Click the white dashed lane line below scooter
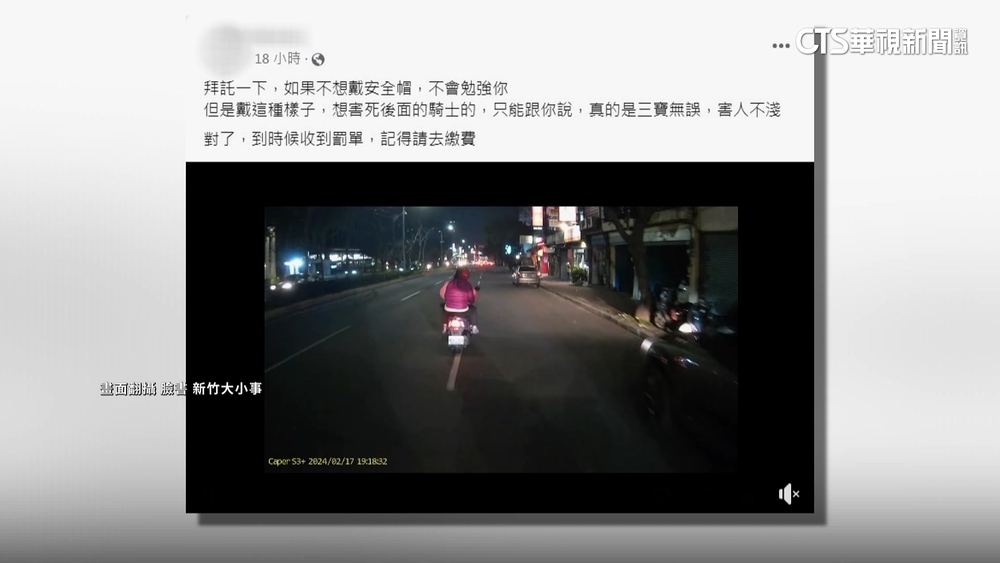Viewport: 1000px width, 563px height. [x=453, y=372]
